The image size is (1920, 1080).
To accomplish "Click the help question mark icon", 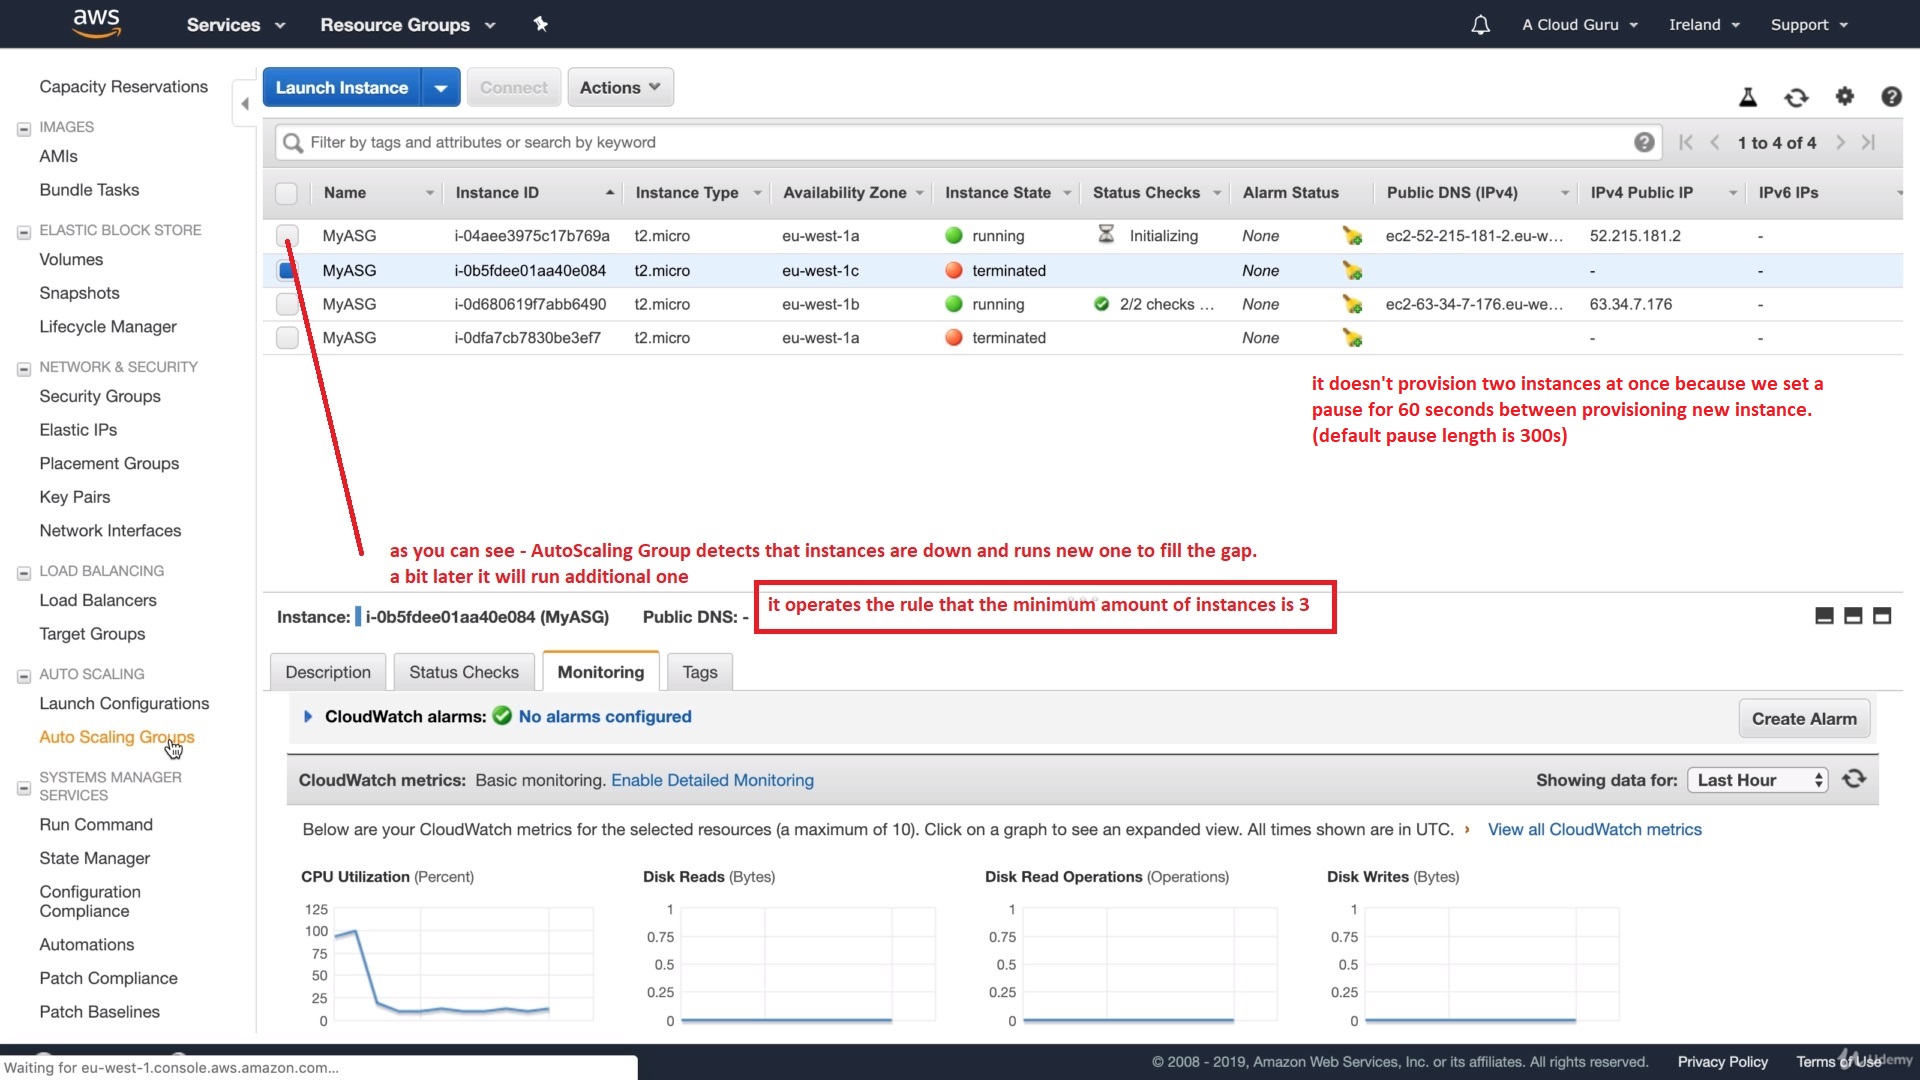I will (1890, 97).
